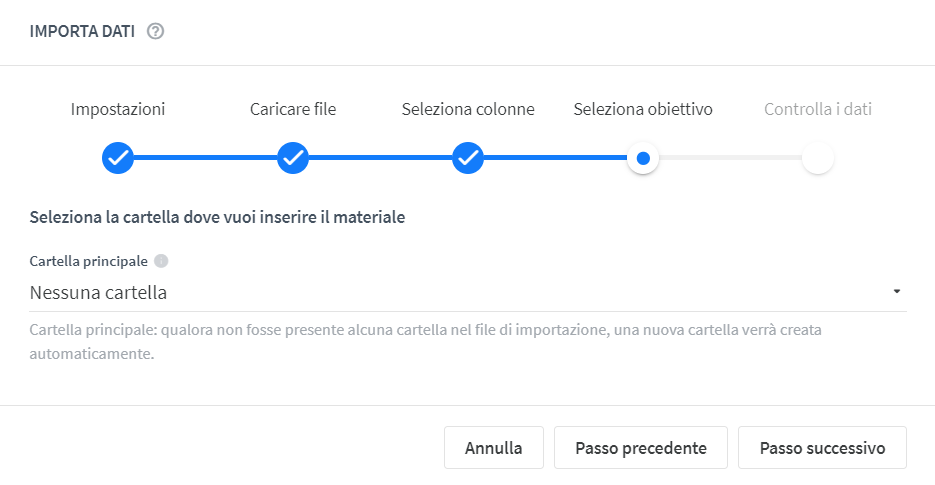Go to the Impostazioni step label
Viewport: 935px width, 485px height.
tap(118, 109)
